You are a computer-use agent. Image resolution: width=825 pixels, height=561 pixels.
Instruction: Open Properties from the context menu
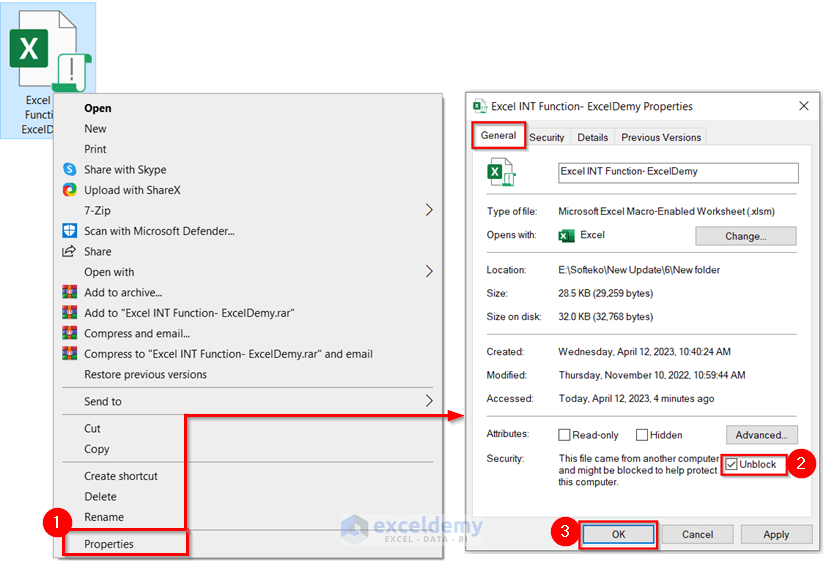click(x=109, y=544)
